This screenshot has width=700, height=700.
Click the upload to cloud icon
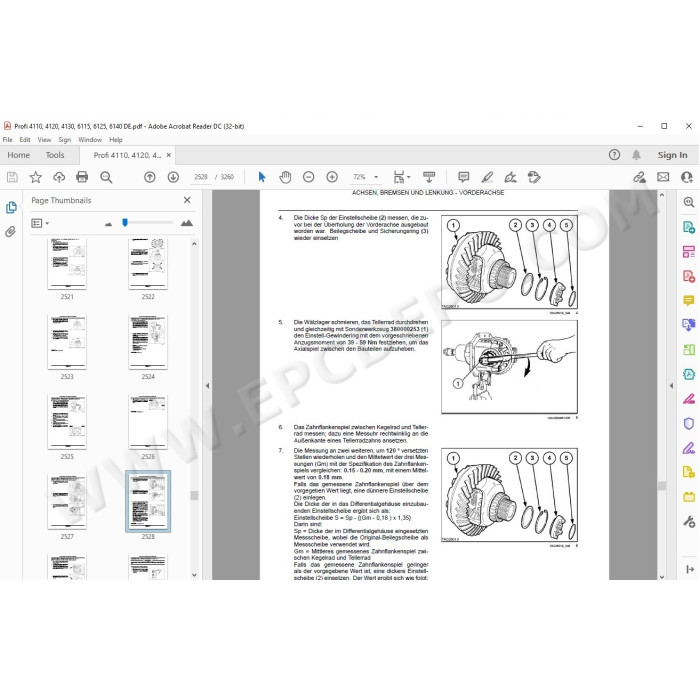point(59,177)
